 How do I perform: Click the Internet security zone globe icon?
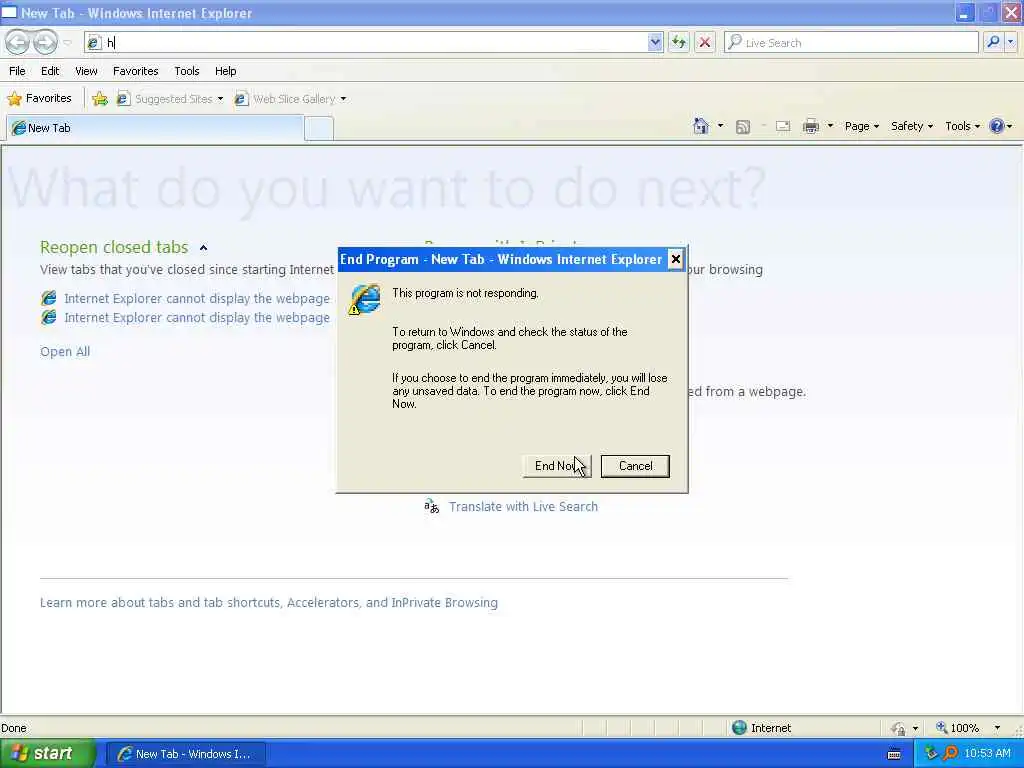(739, 728)
